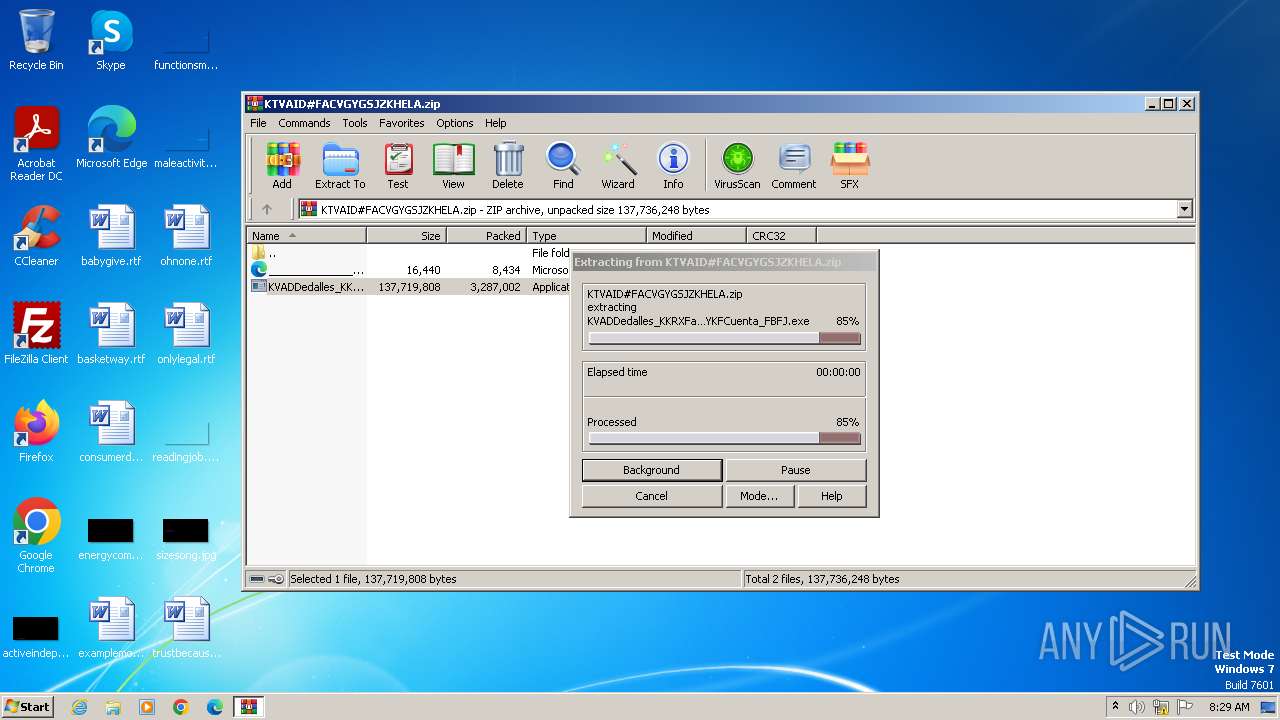This screenshot has width=1280, height=720.
Task: Cancel the extraction
Action: pyautogui.click(x=651, y=496)
